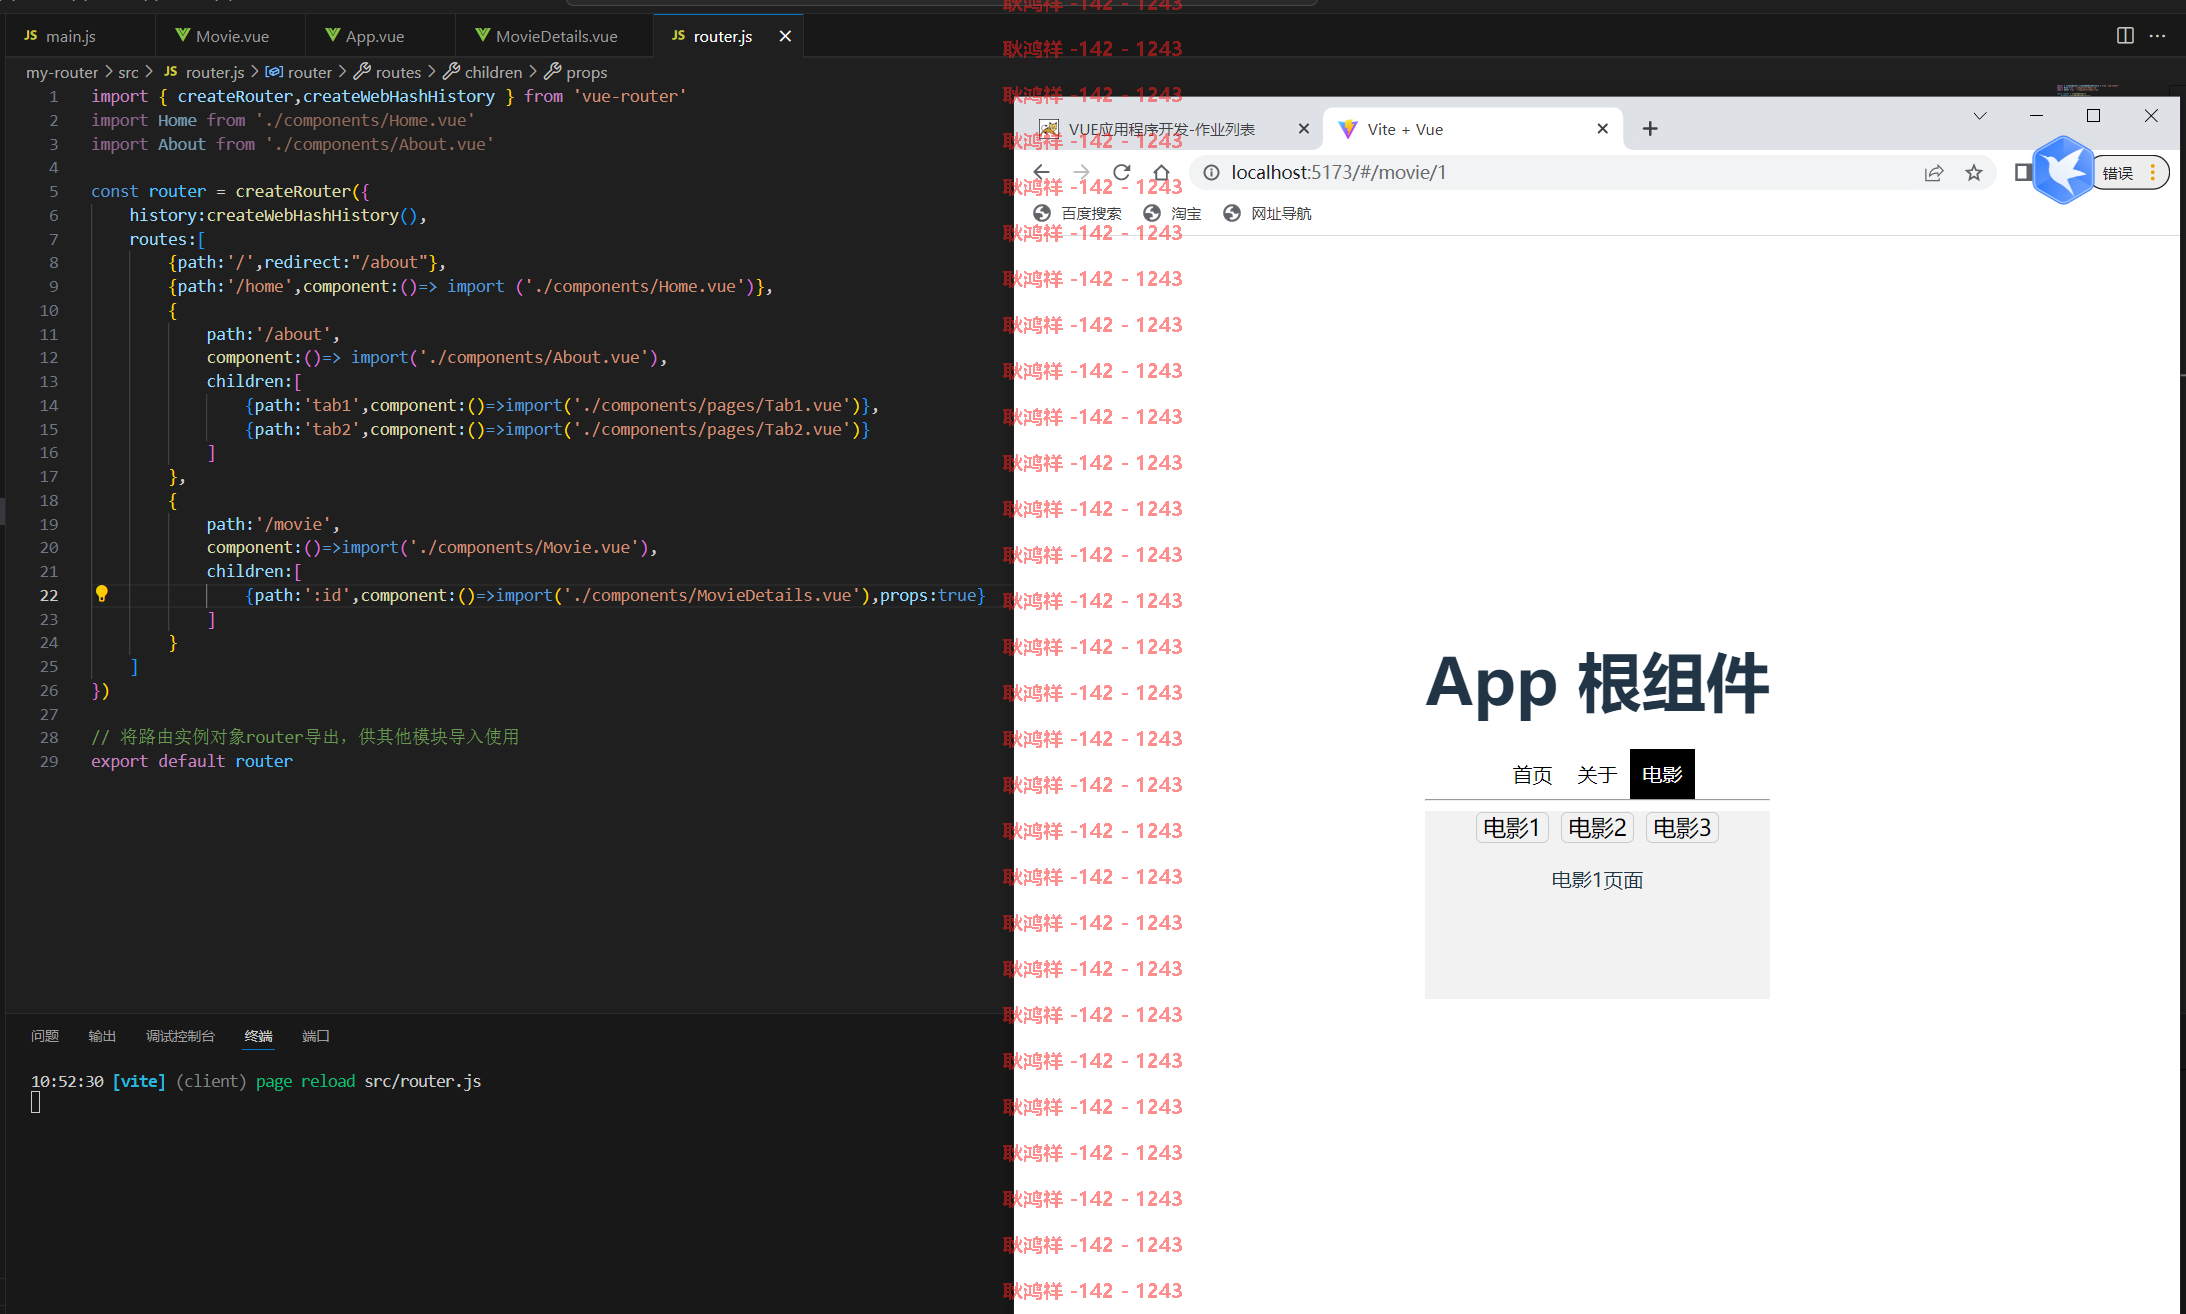Open the 调试控制台 panel tab
Image resolution: width=2186 pixels, height=1314 pixels.
(180, 1036)
